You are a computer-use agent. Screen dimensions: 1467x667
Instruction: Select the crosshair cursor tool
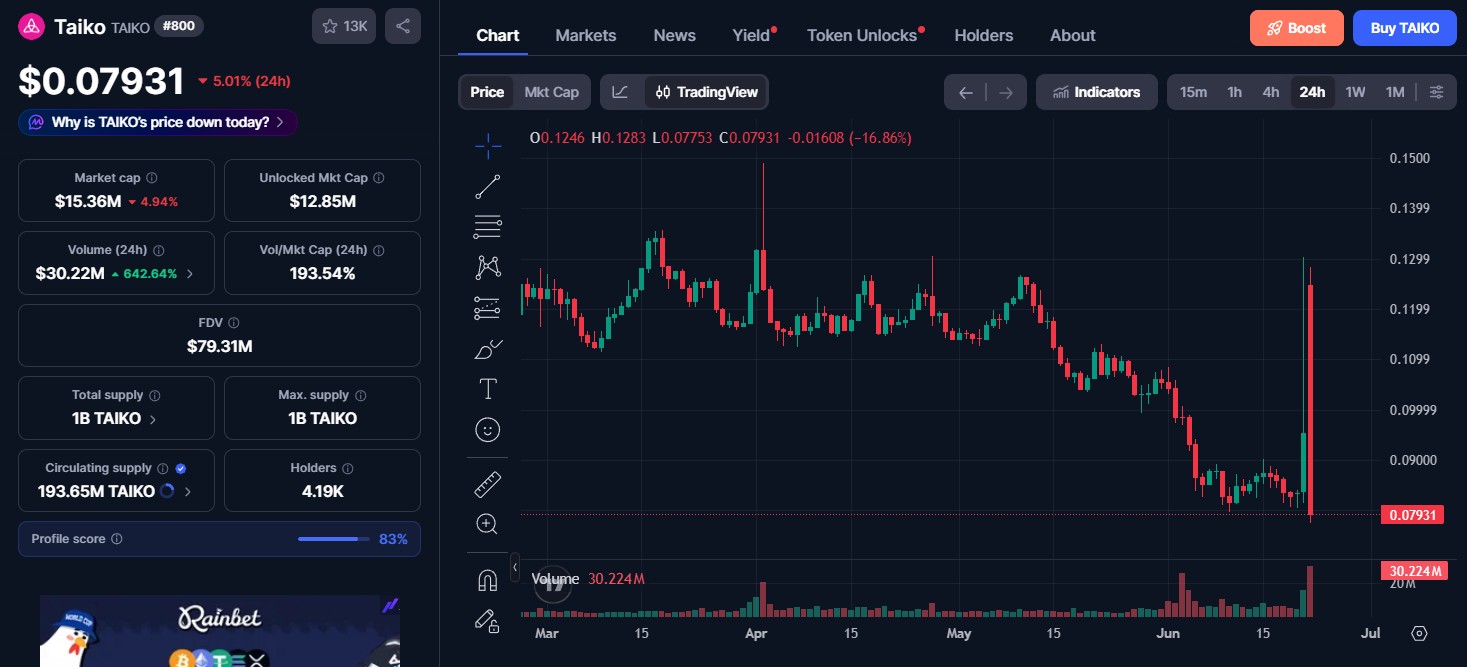[488, 146]
